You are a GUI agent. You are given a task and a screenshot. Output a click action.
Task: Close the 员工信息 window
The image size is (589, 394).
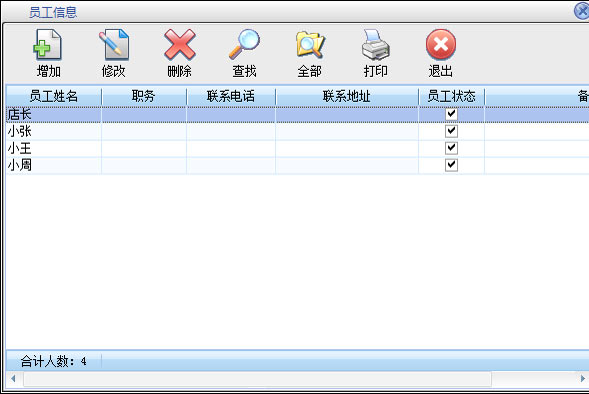[x=582, y=11]
